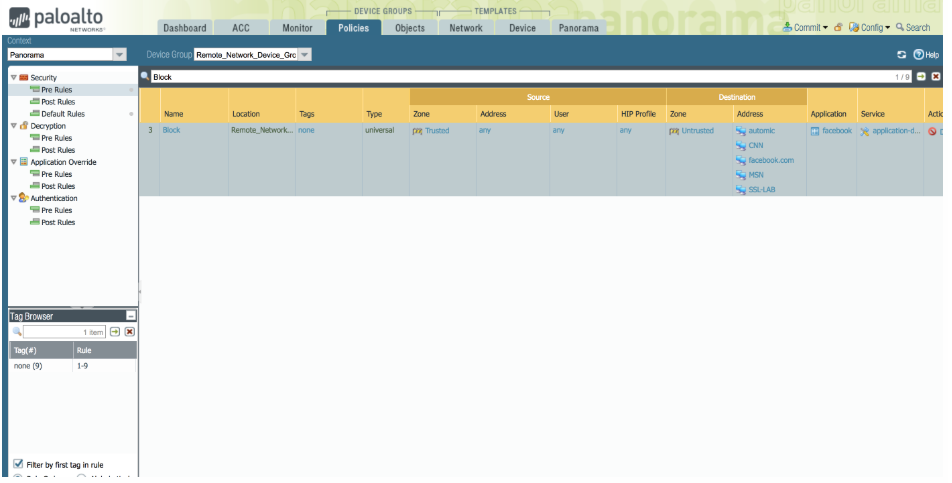This screenshot has width=952, height=483.
Task: Click the Untrusted zone icon
Action: point(674,130)
